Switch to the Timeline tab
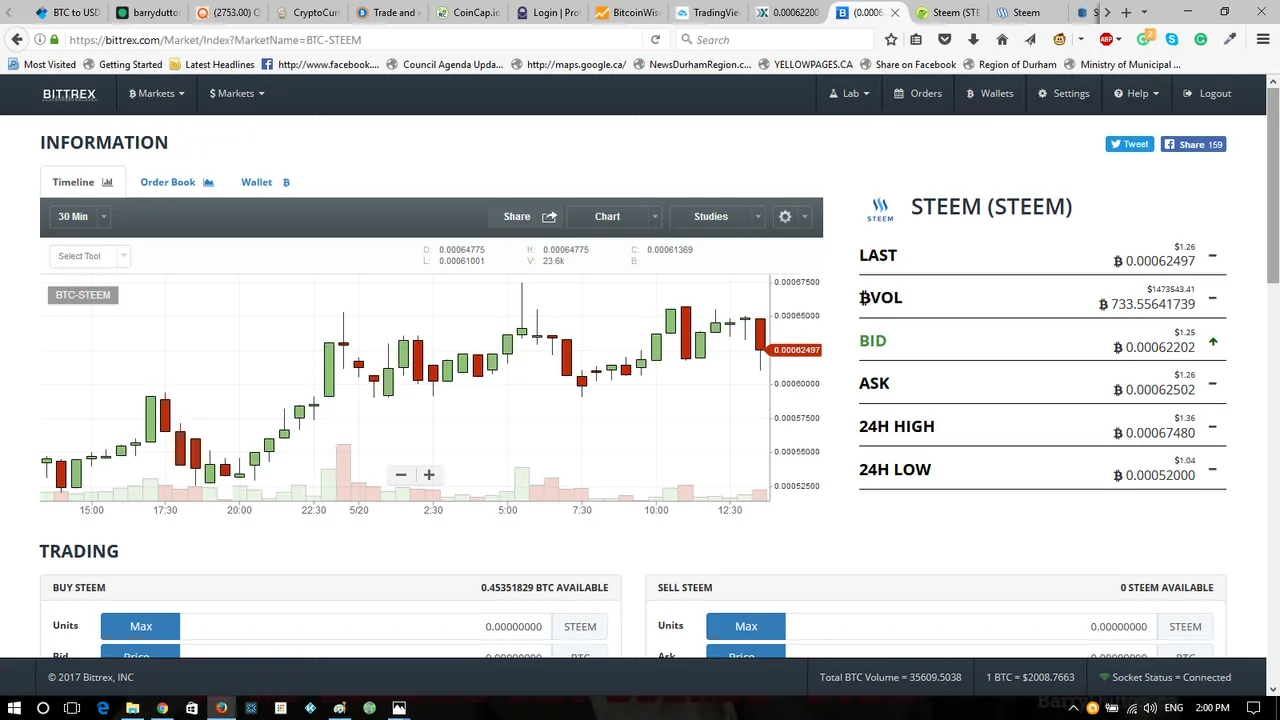This screenshot has width=1280, height=720. pos(83,182)
